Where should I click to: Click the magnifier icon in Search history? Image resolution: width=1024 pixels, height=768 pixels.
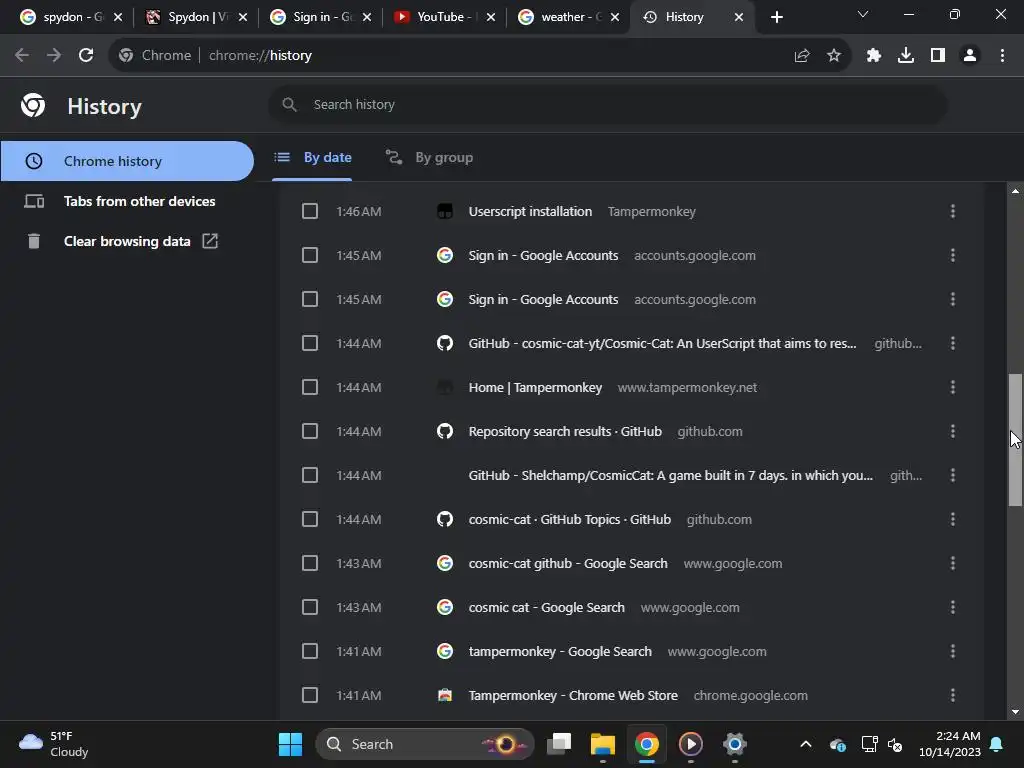click(x=289, y=104)
